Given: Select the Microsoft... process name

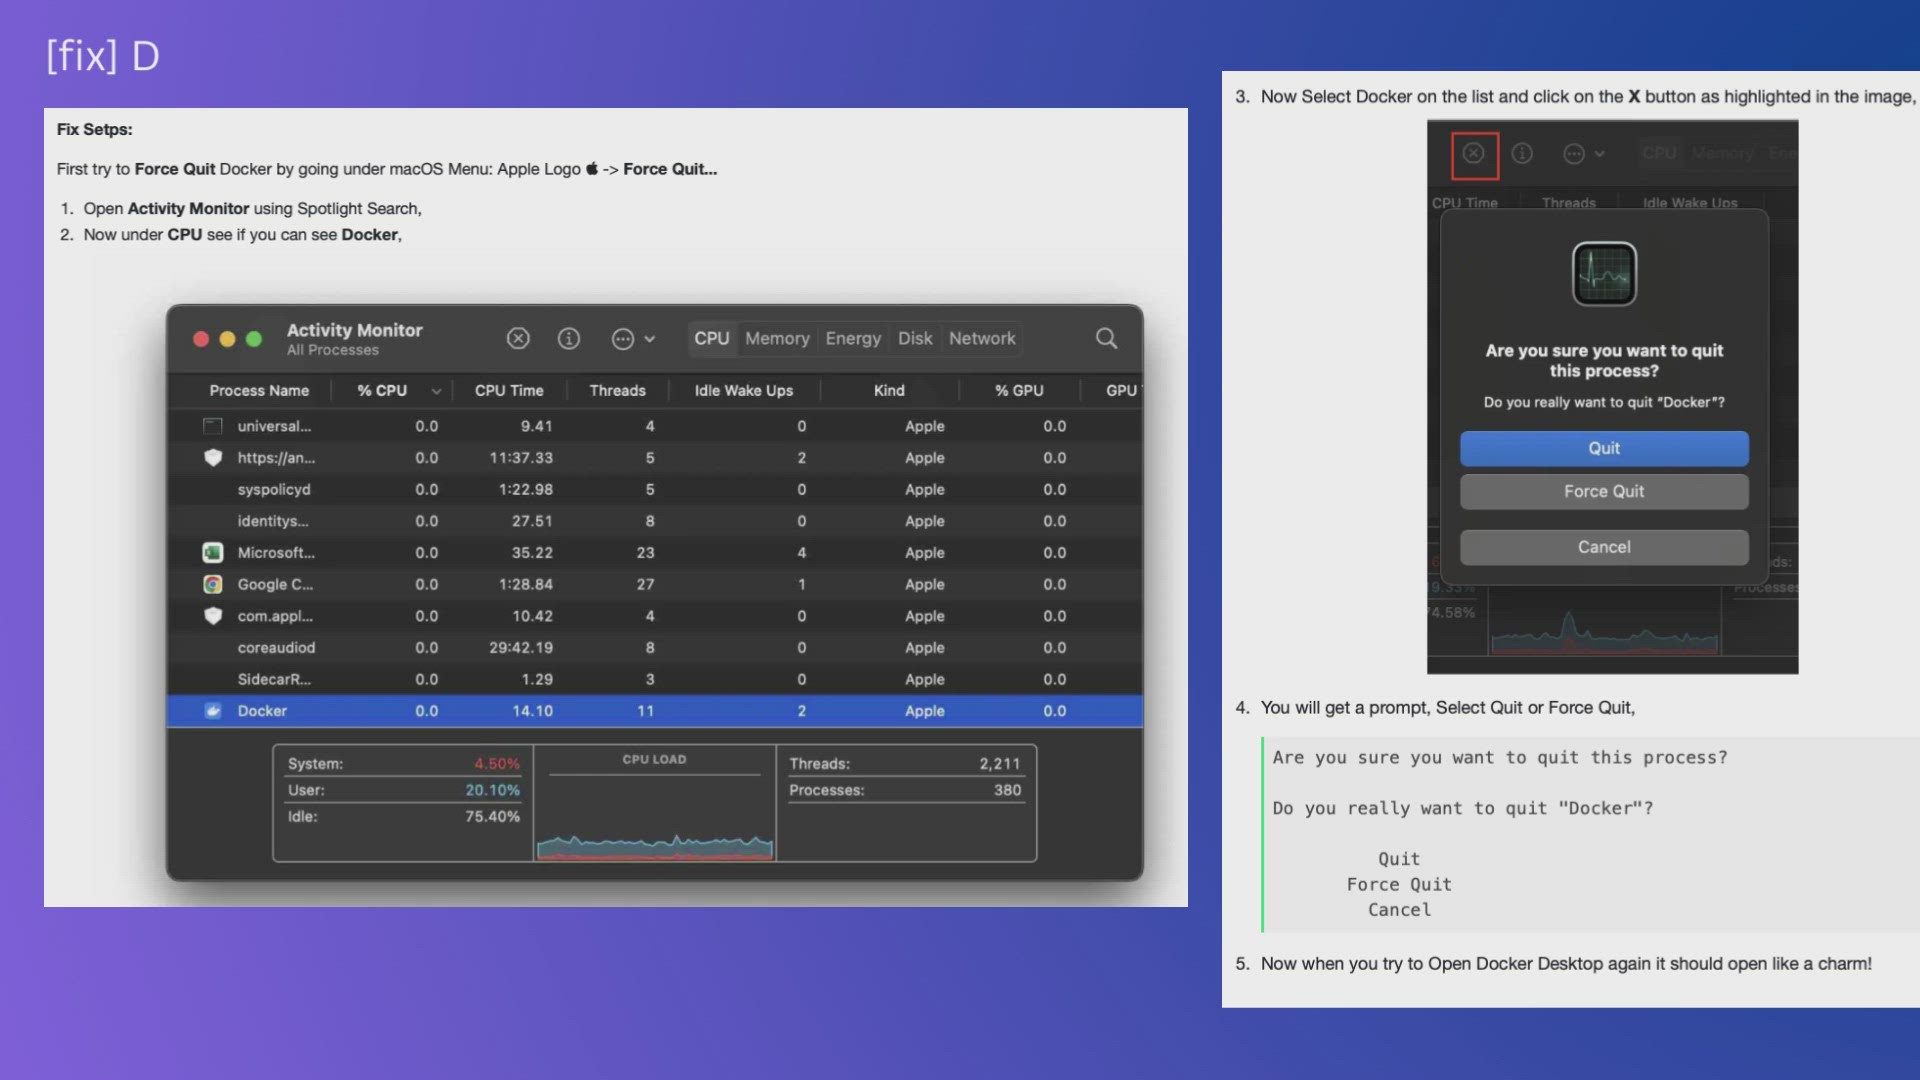Looking at the screenshot, I should coord(276,553).
